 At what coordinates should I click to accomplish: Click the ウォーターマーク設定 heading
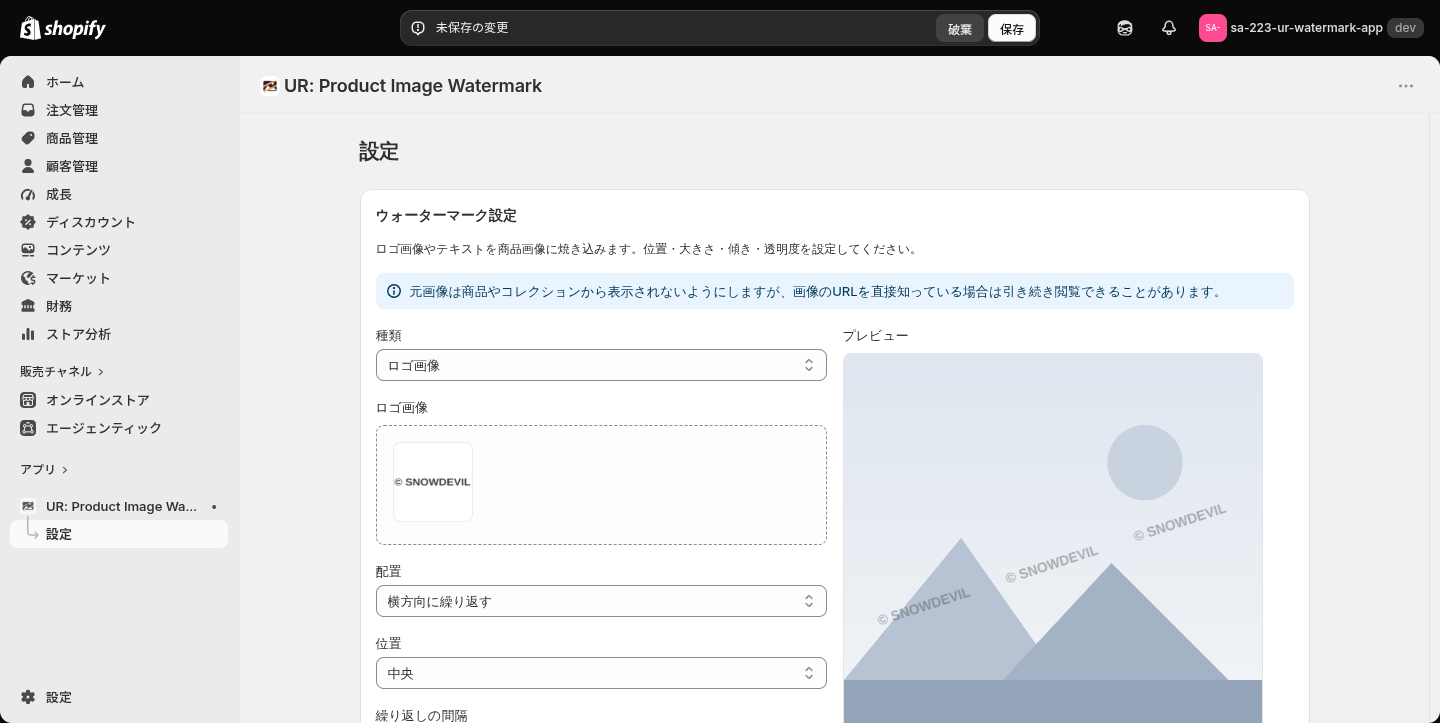(x=446, y=215)
